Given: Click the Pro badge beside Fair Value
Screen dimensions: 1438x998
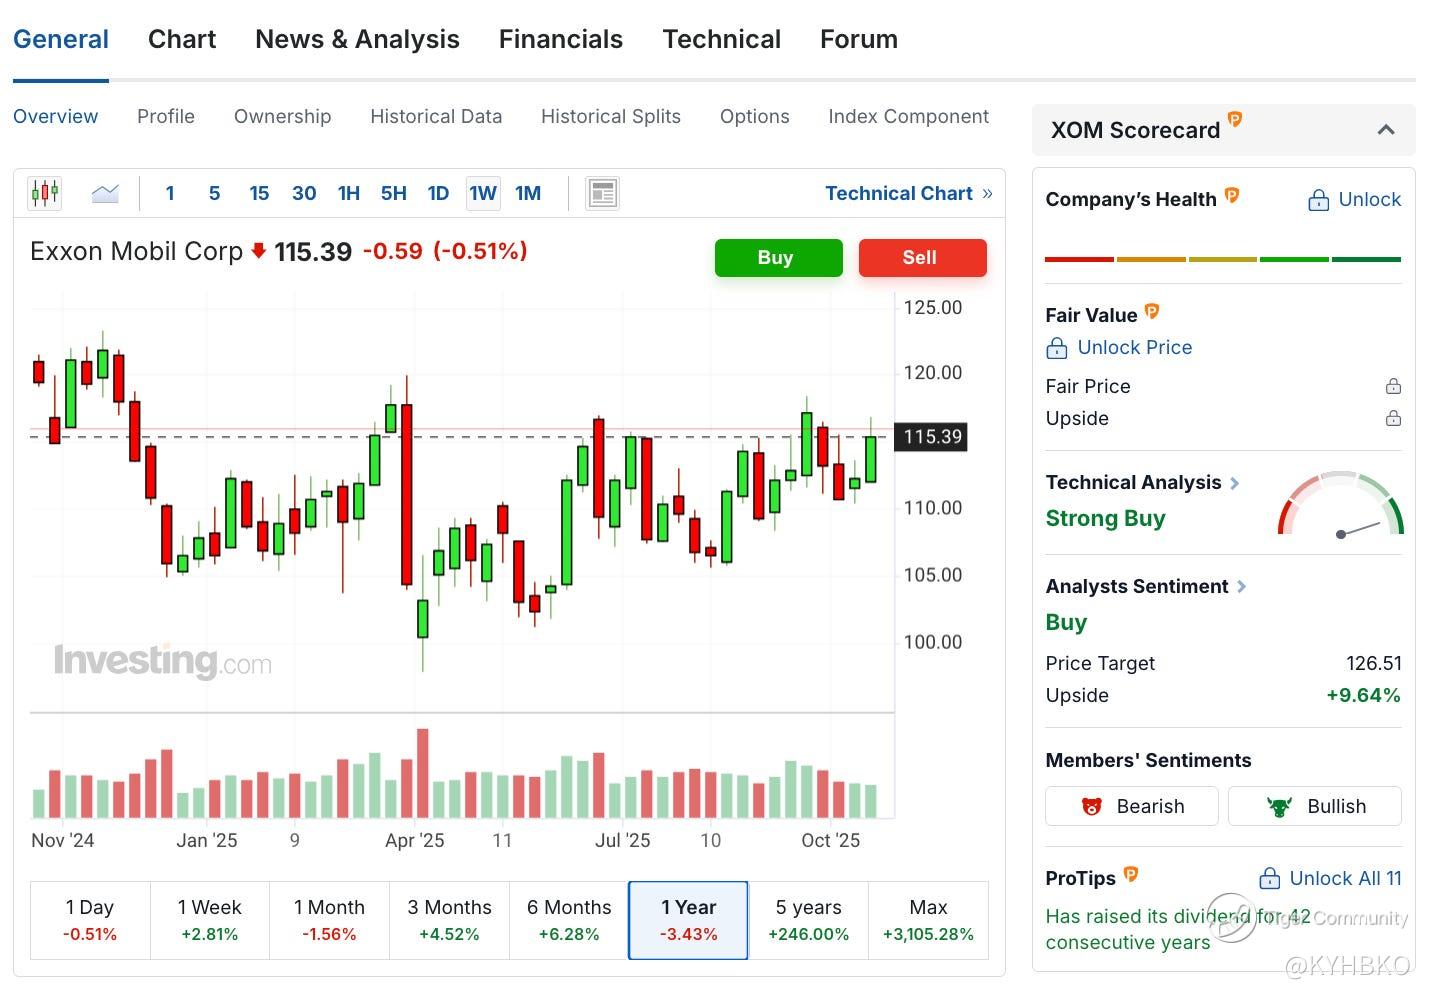Looking at the screenshot, I should [x=1152, y=311].
